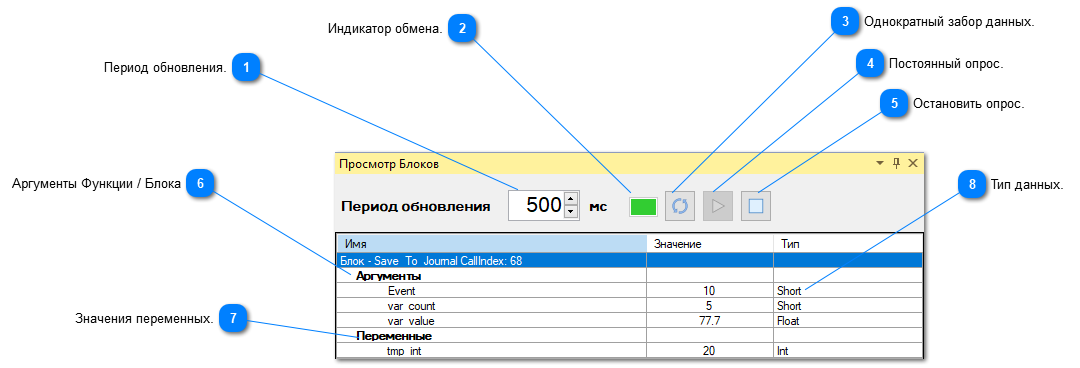Click the Short type cell of var_count
The height and width of the screenshot is (368, 1080).
[x=847, y=305]
